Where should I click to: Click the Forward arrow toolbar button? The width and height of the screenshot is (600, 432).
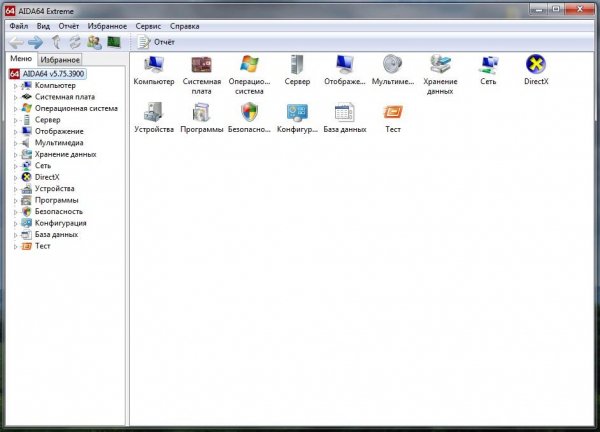pyautogui.click(x=36, y=42)
